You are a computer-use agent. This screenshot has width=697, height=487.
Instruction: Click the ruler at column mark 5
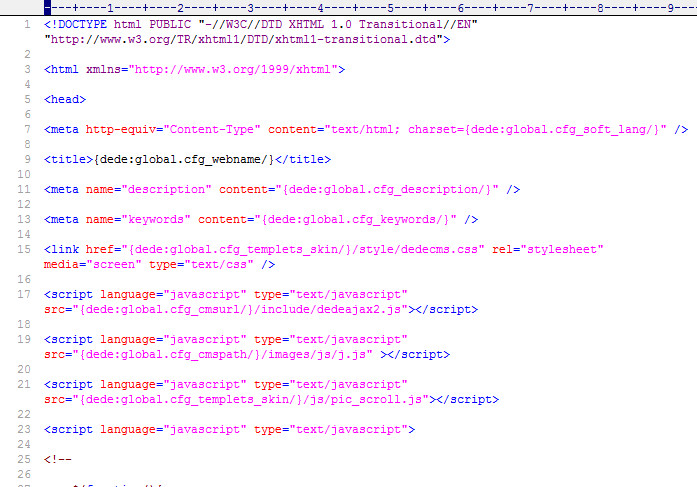pos(390,8)
